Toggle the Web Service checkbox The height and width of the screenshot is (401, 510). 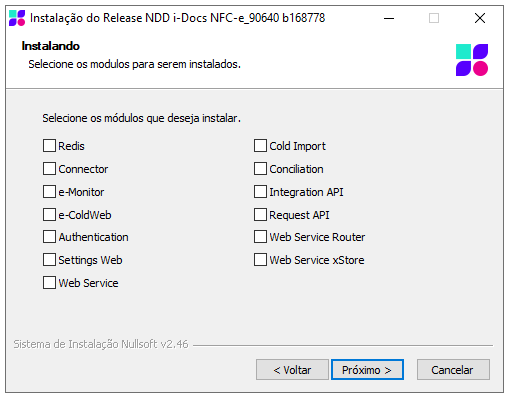(x=49, y=283)
